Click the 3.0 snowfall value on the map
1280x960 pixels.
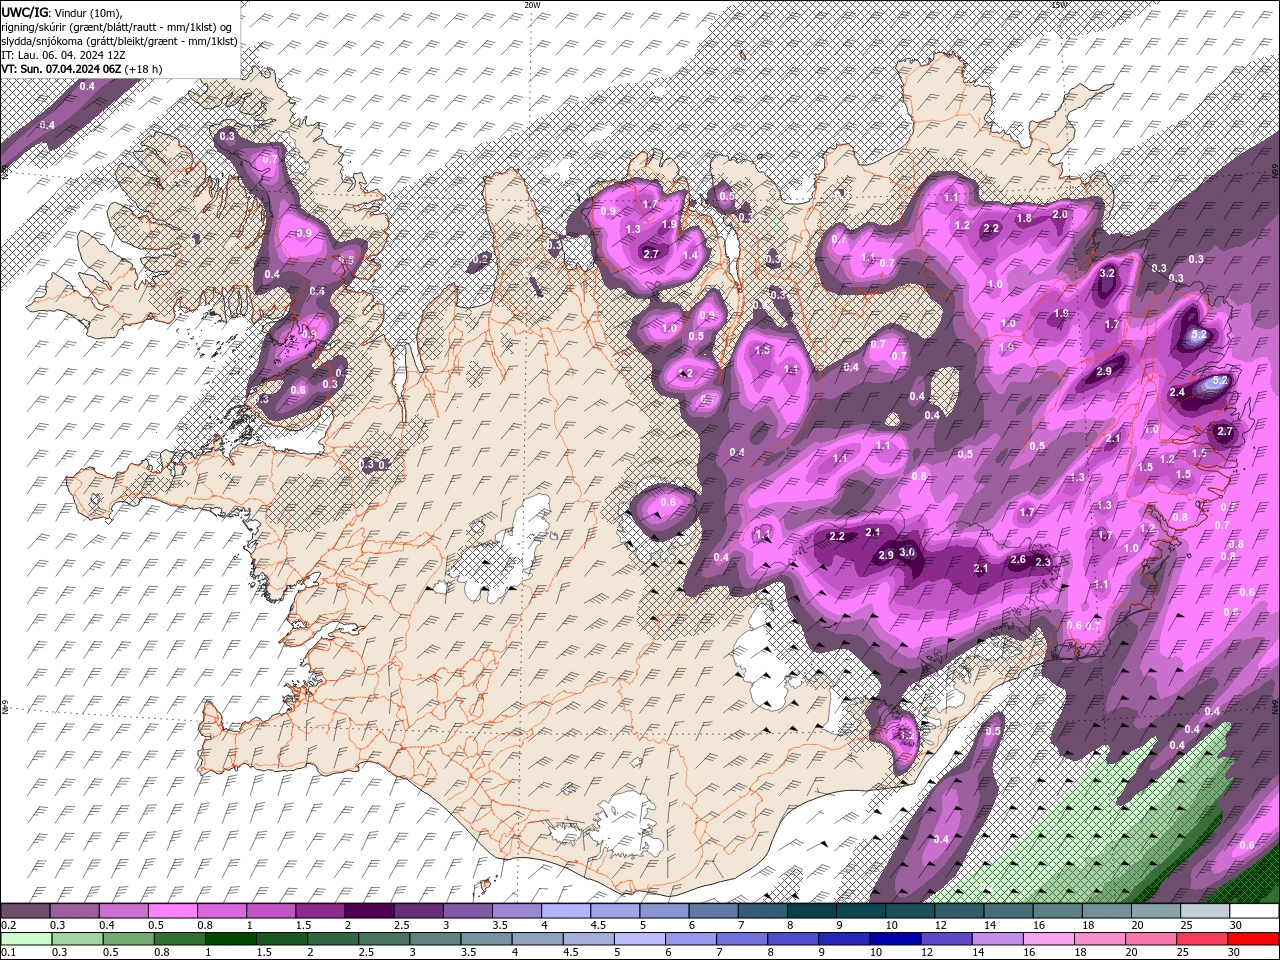[907, 552]
